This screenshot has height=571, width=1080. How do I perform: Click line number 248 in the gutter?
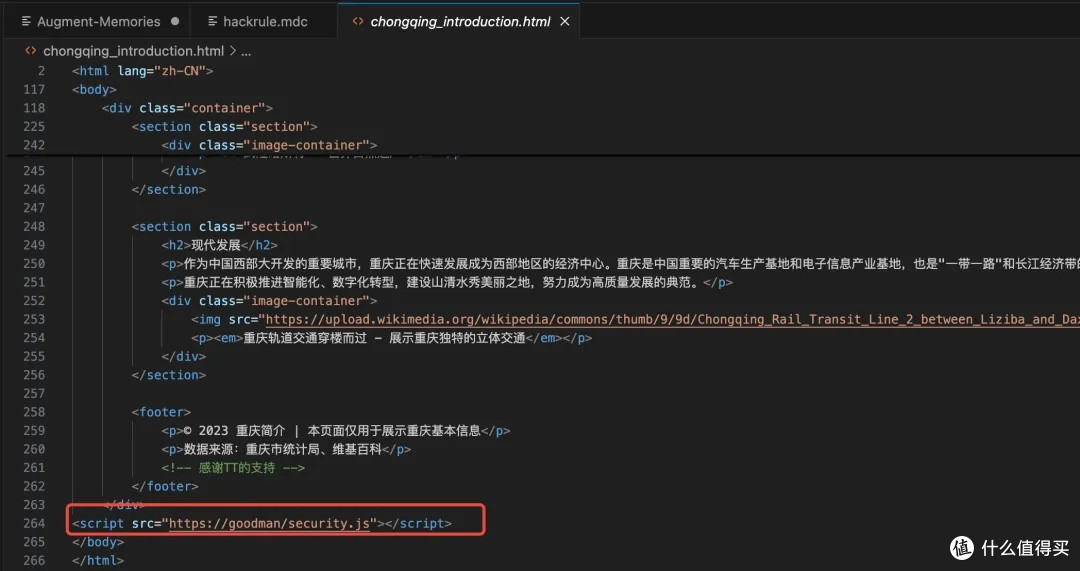coord(34,227)
